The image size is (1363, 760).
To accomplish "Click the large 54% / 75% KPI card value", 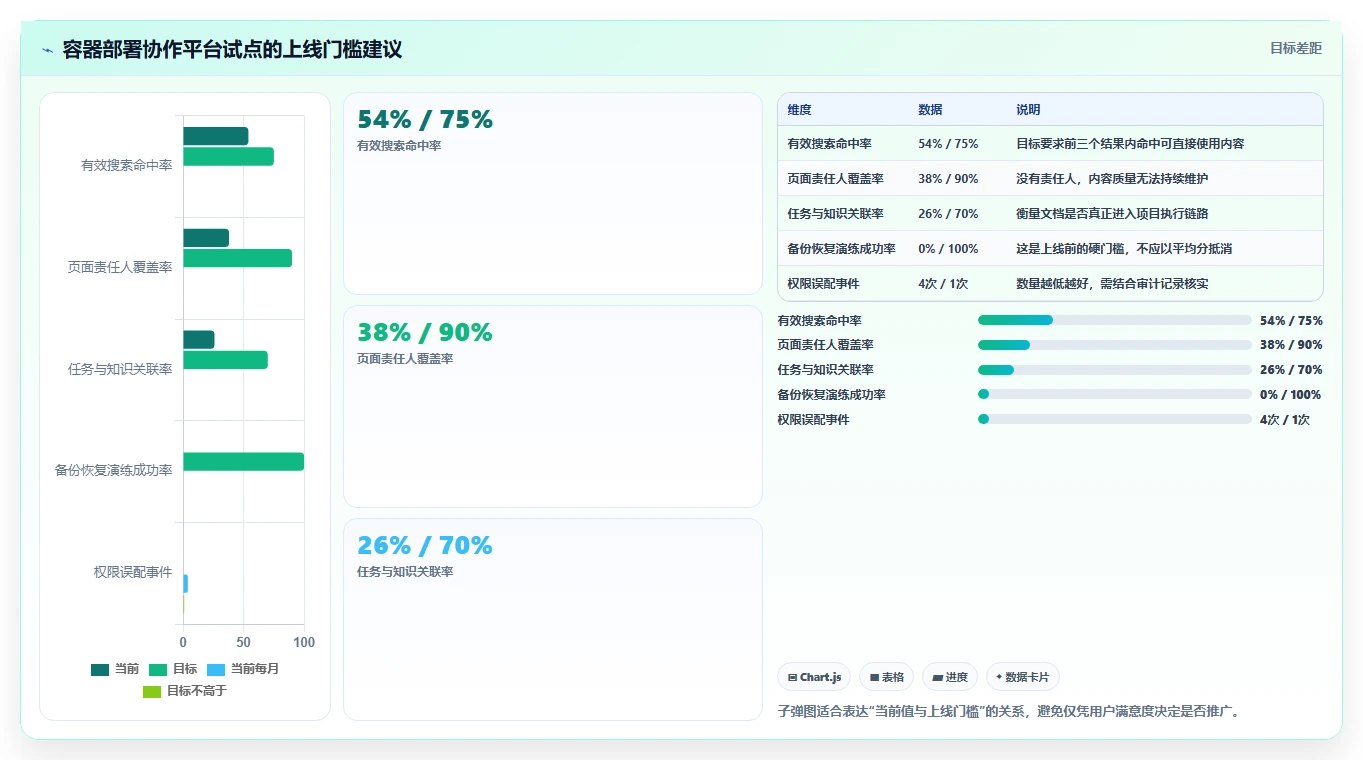I will 425,120.
